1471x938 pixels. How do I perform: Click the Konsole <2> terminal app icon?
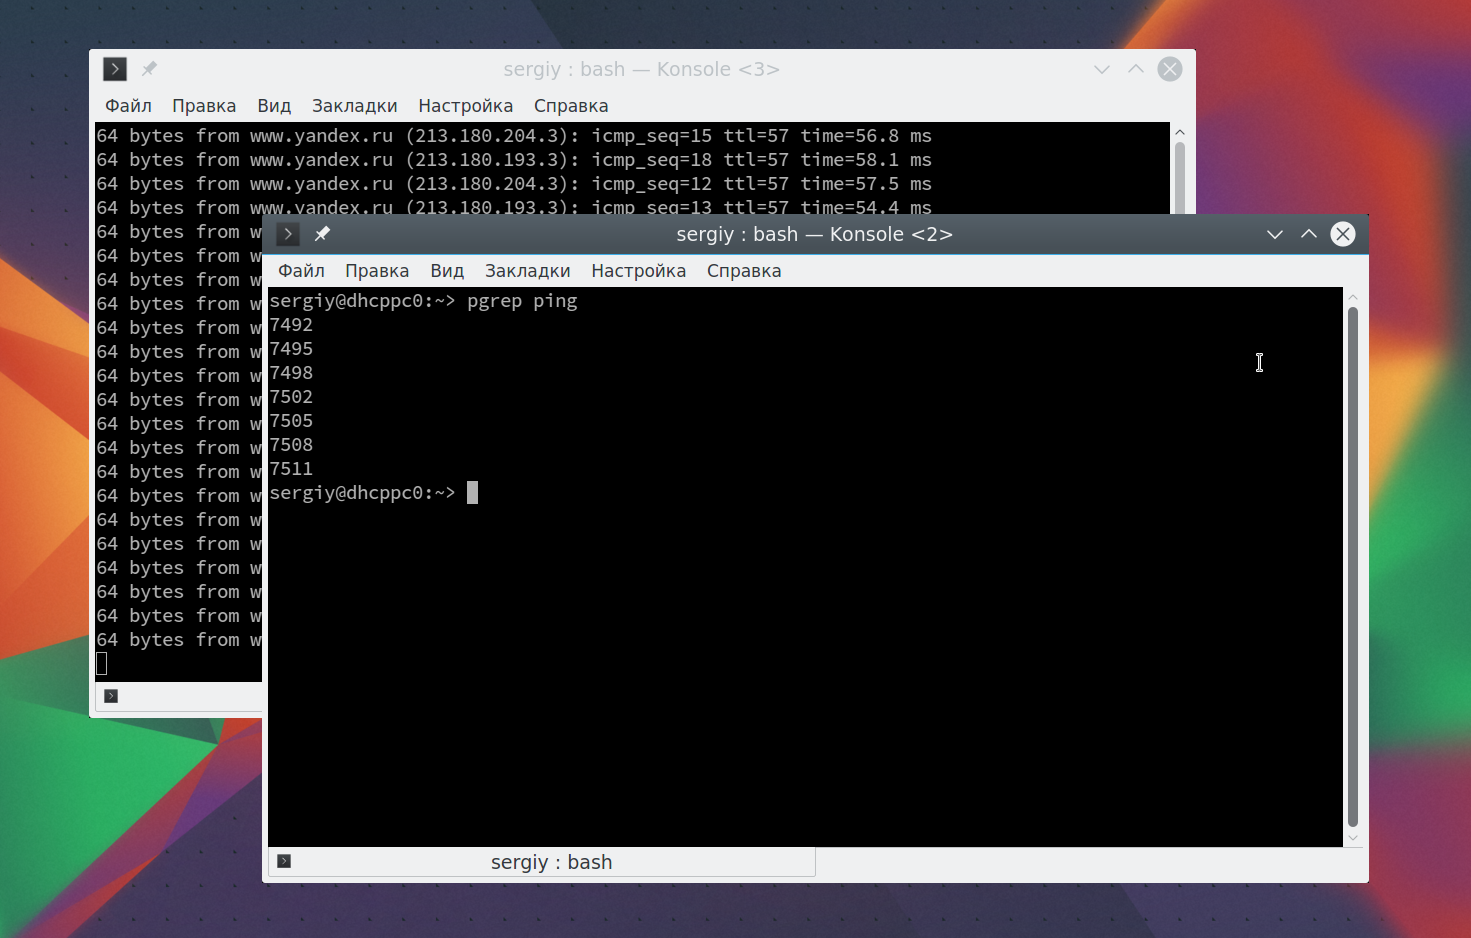288,234
